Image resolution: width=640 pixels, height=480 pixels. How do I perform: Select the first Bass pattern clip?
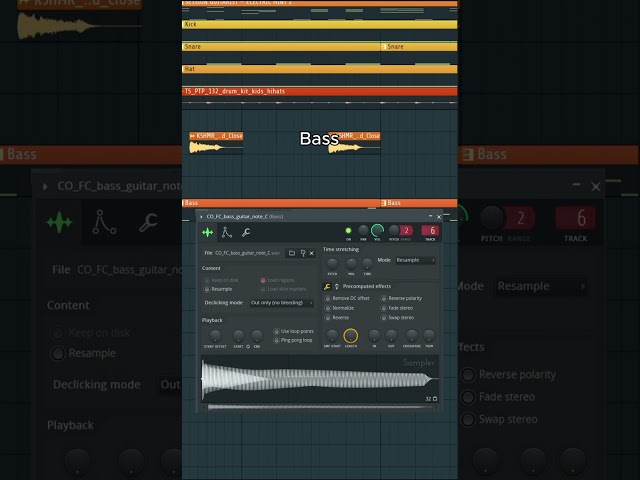(281, 203)
